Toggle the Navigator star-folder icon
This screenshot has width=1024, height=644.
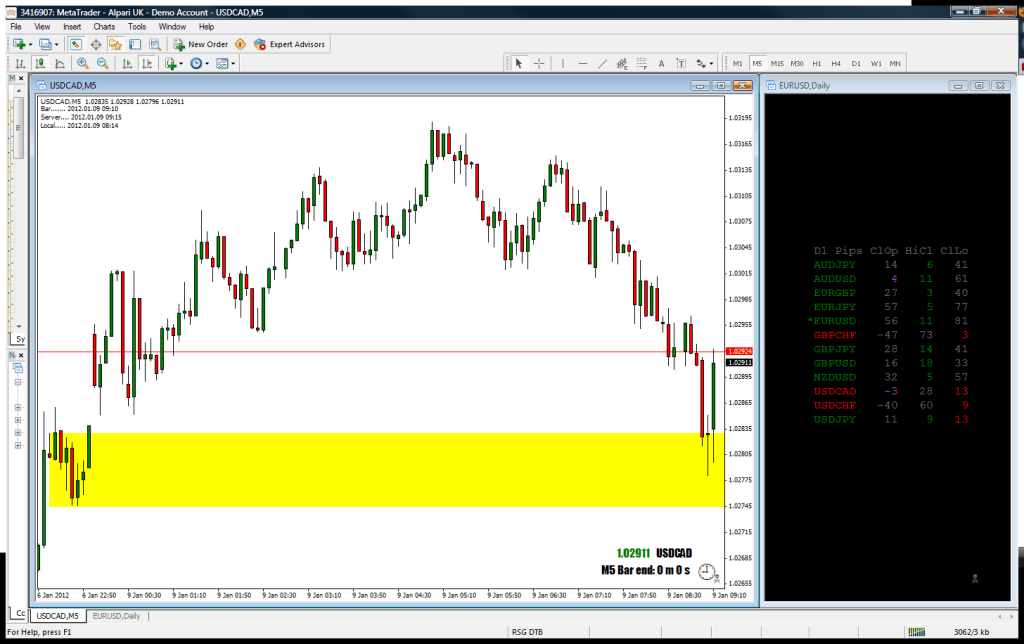tap(116, 44)
